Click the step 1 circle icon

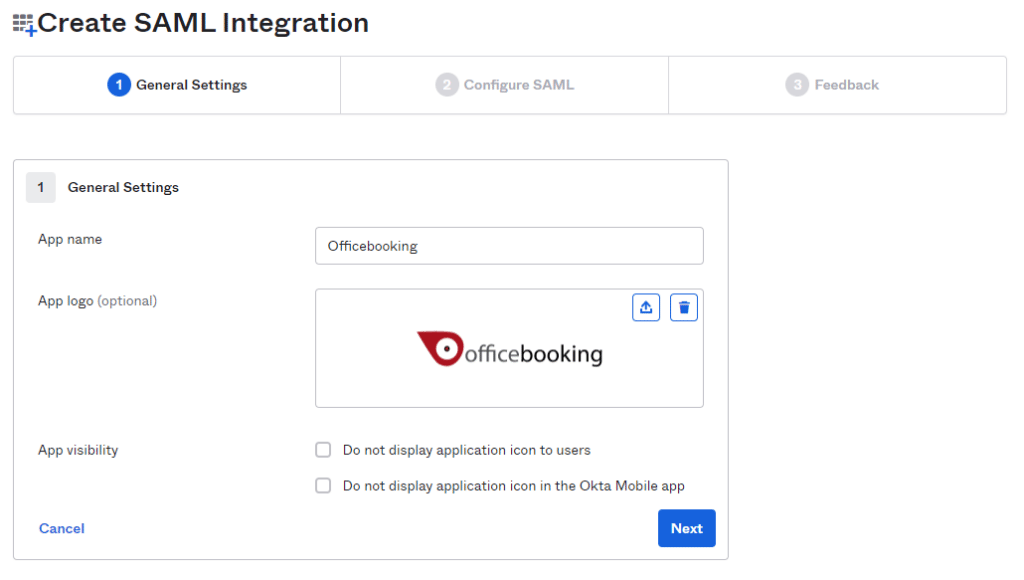(119, 85)
